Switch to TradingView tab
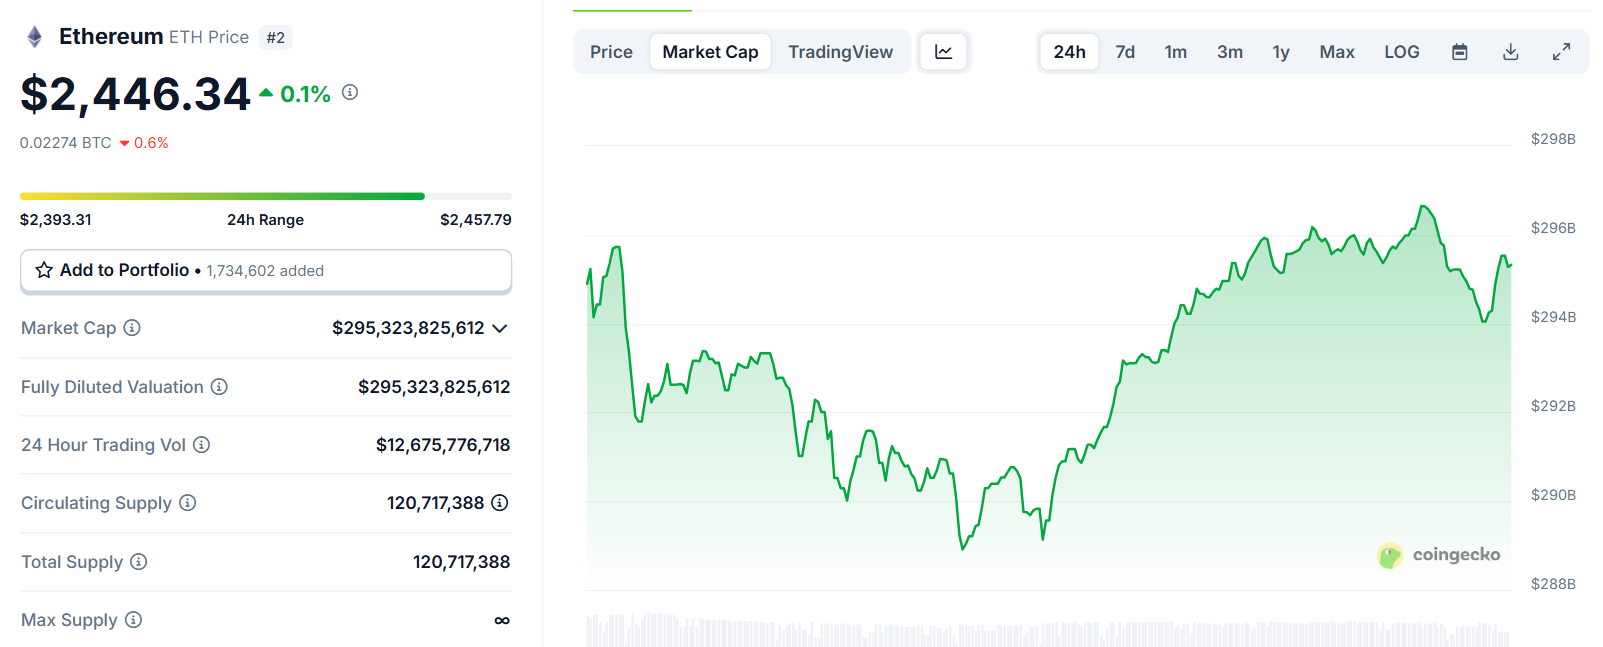The height and width of the screenshot is (647, 1603). click(x=840, y=52)
